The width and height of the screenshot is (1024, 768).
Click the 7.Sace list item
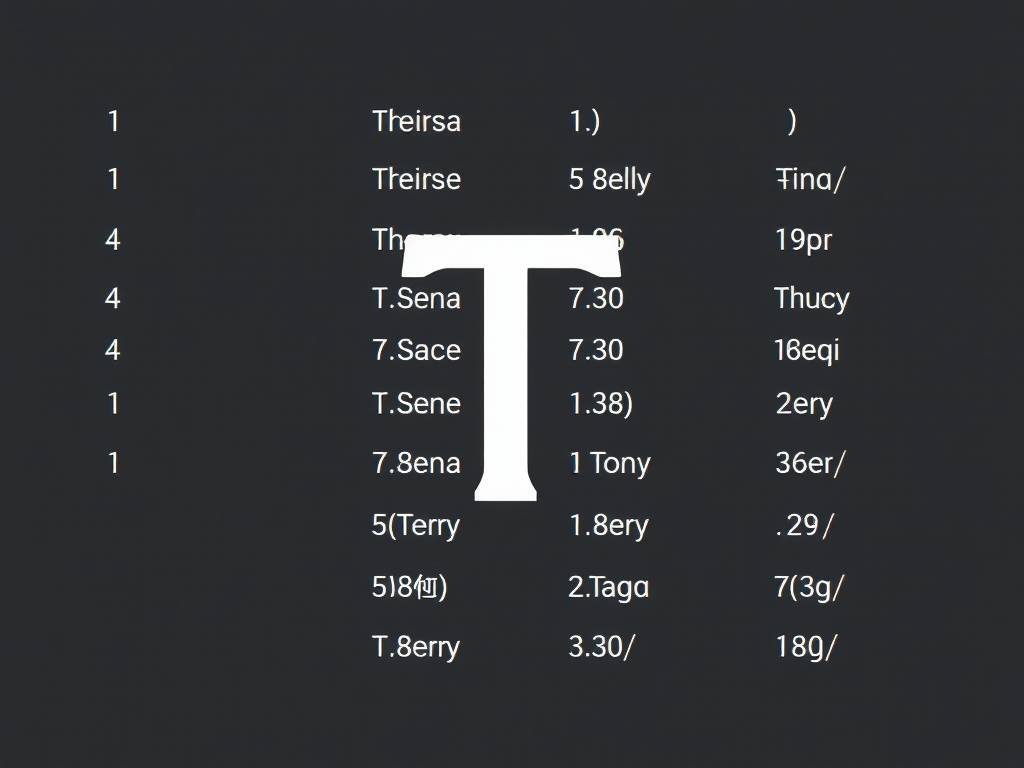point(417,350)
